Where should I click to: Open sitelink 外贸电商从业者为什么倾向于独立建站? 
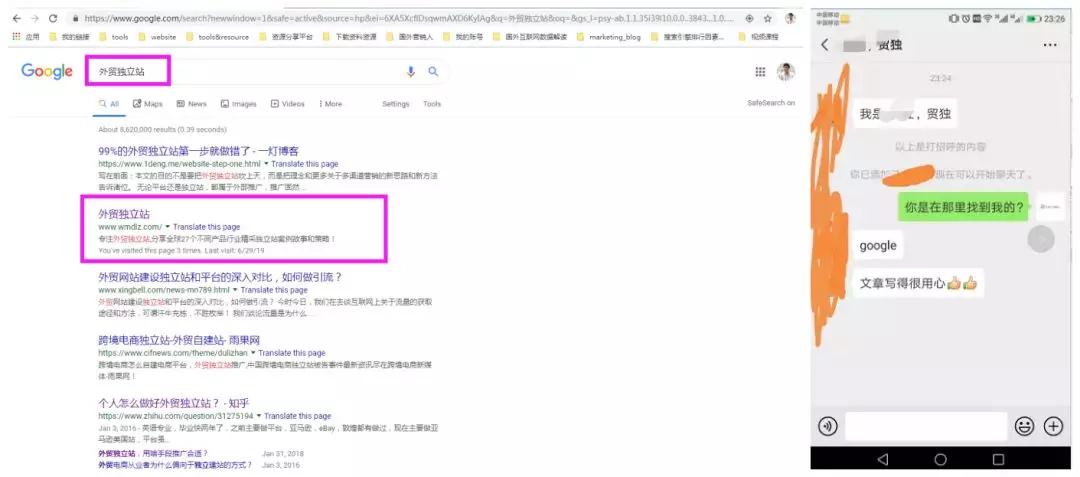pyautogui.click(x=175, y=466)
